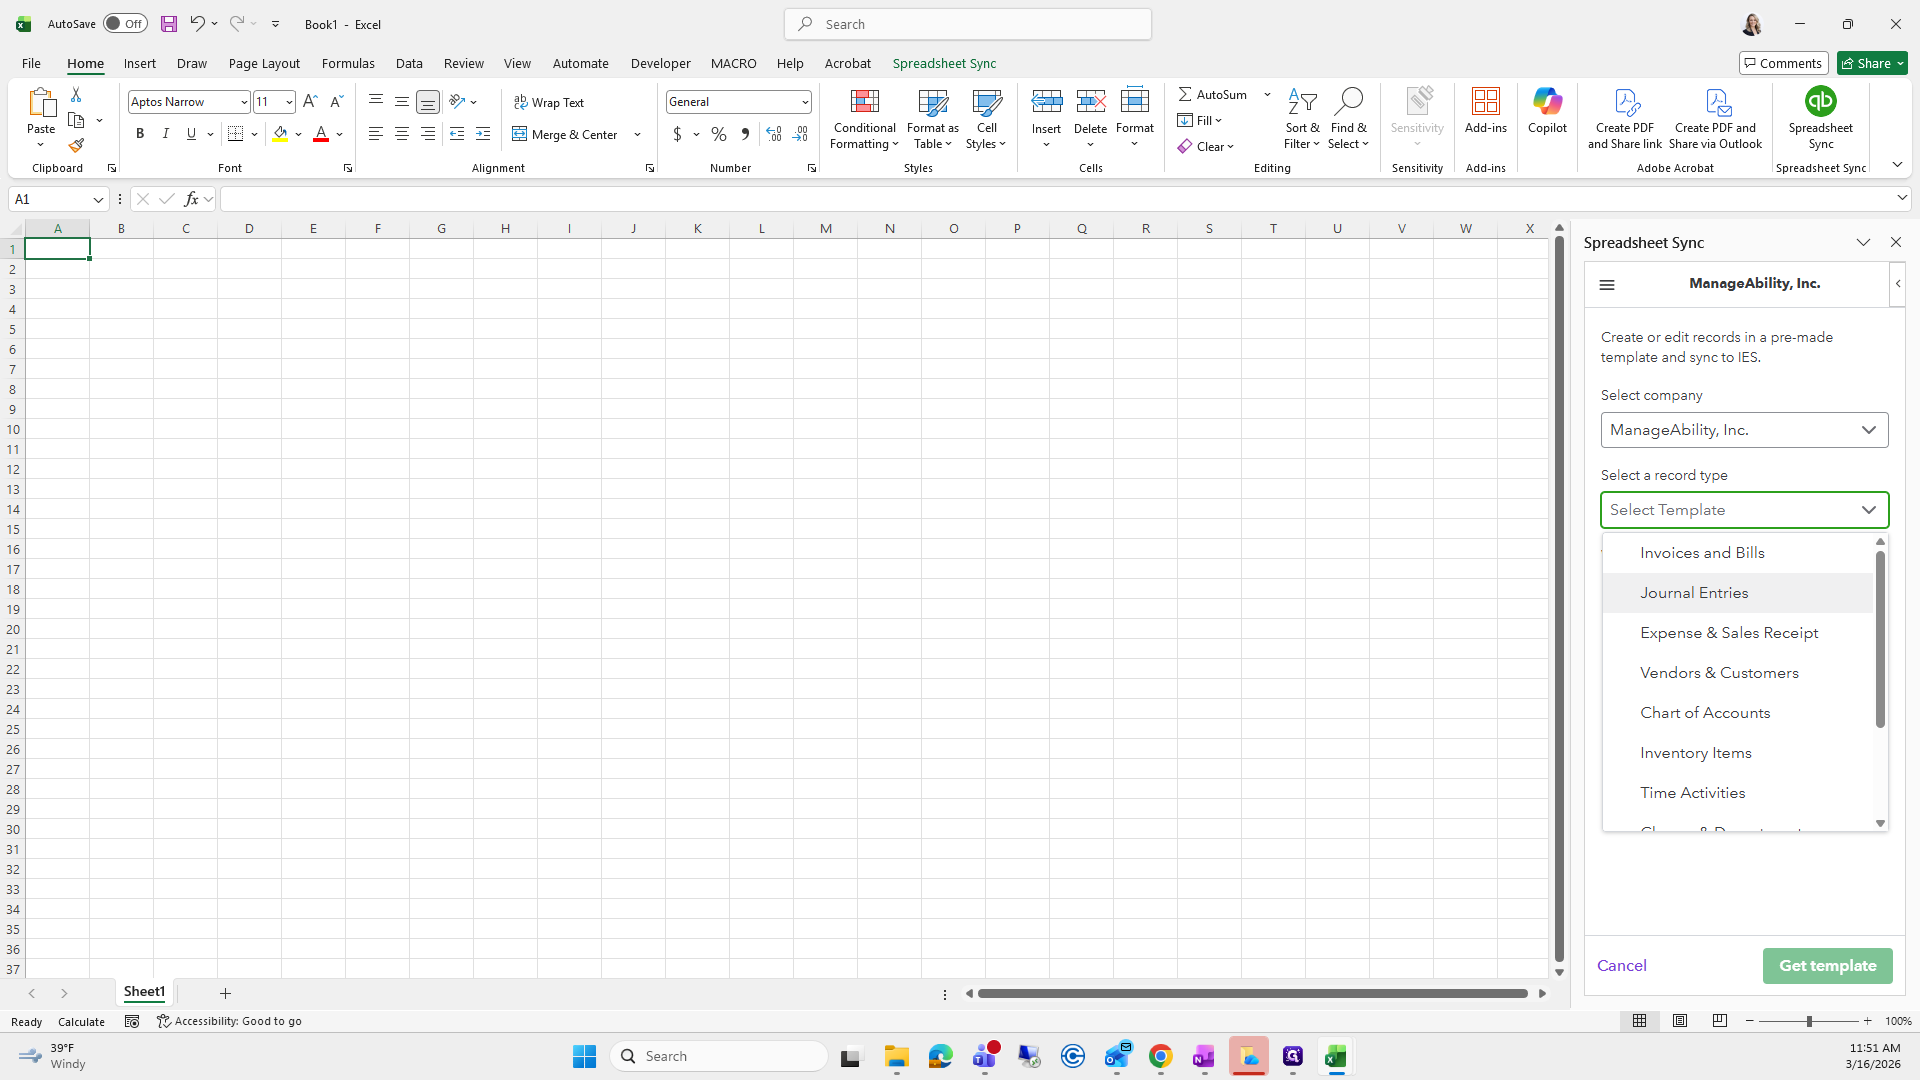Open the Number Format General dropdown

pos(805,102)
